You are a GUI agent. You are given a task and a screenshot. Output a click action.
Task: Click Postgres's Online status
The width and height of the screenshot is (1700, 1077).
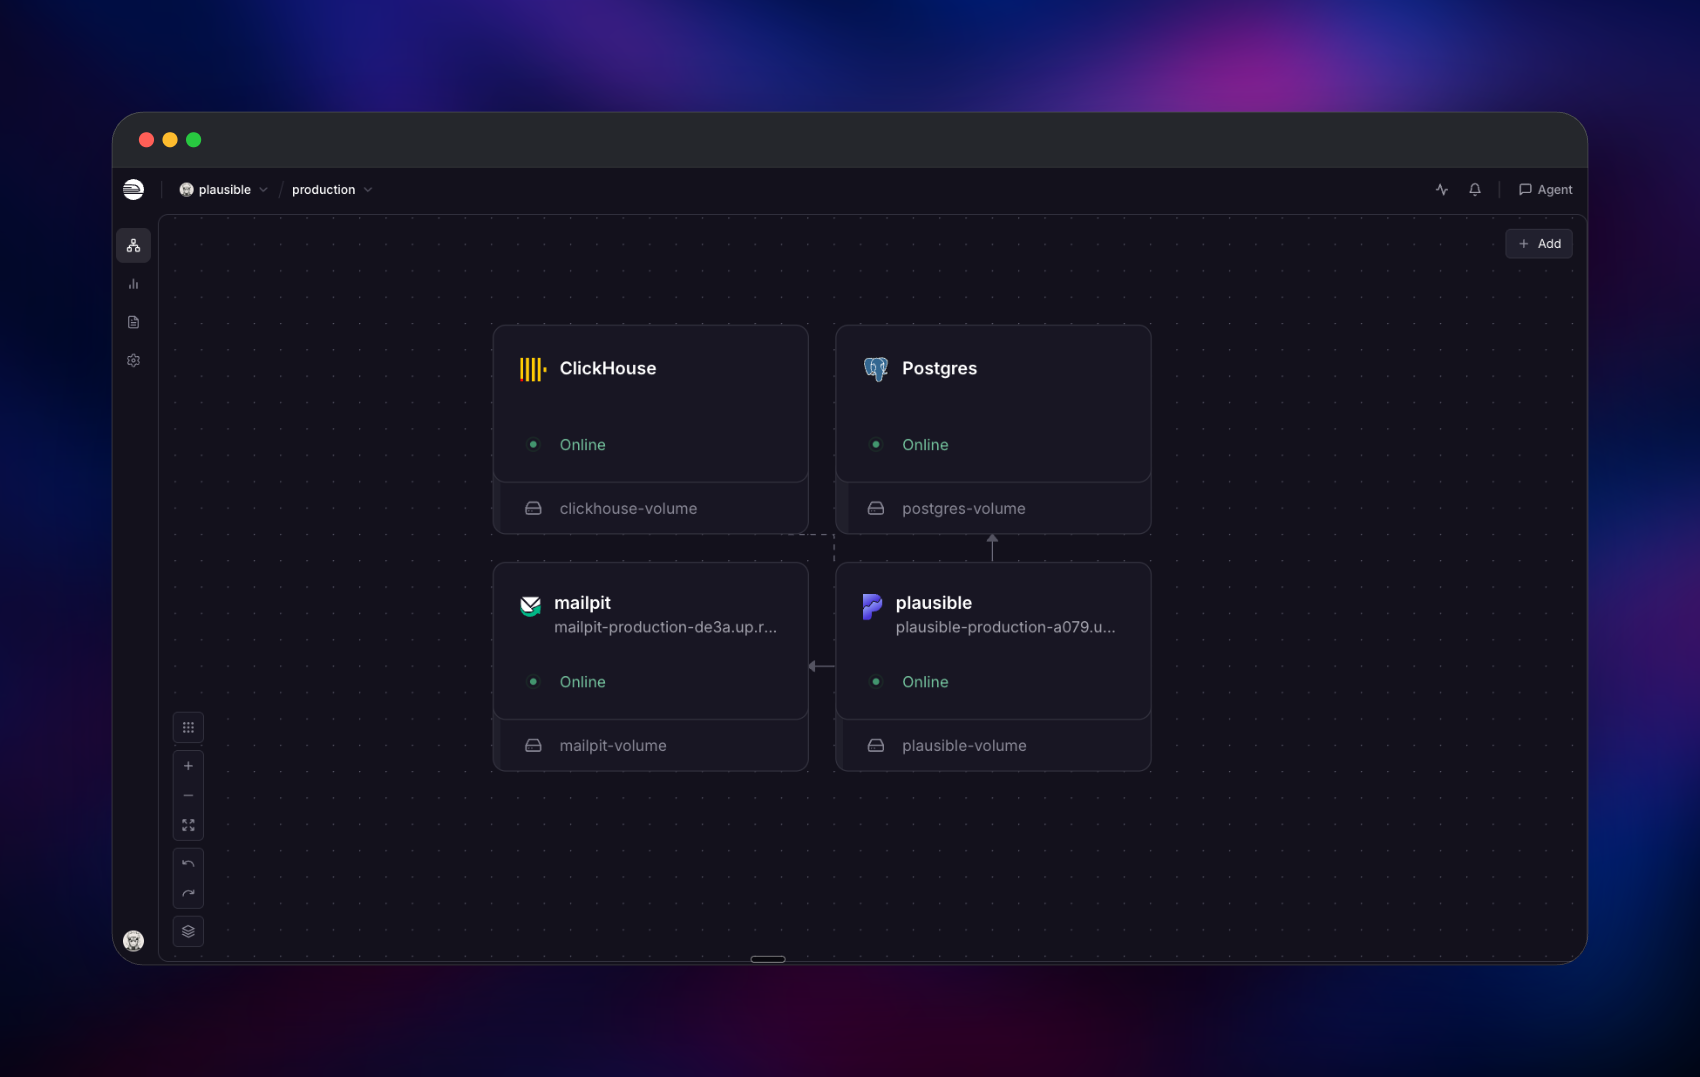point(925,445)
